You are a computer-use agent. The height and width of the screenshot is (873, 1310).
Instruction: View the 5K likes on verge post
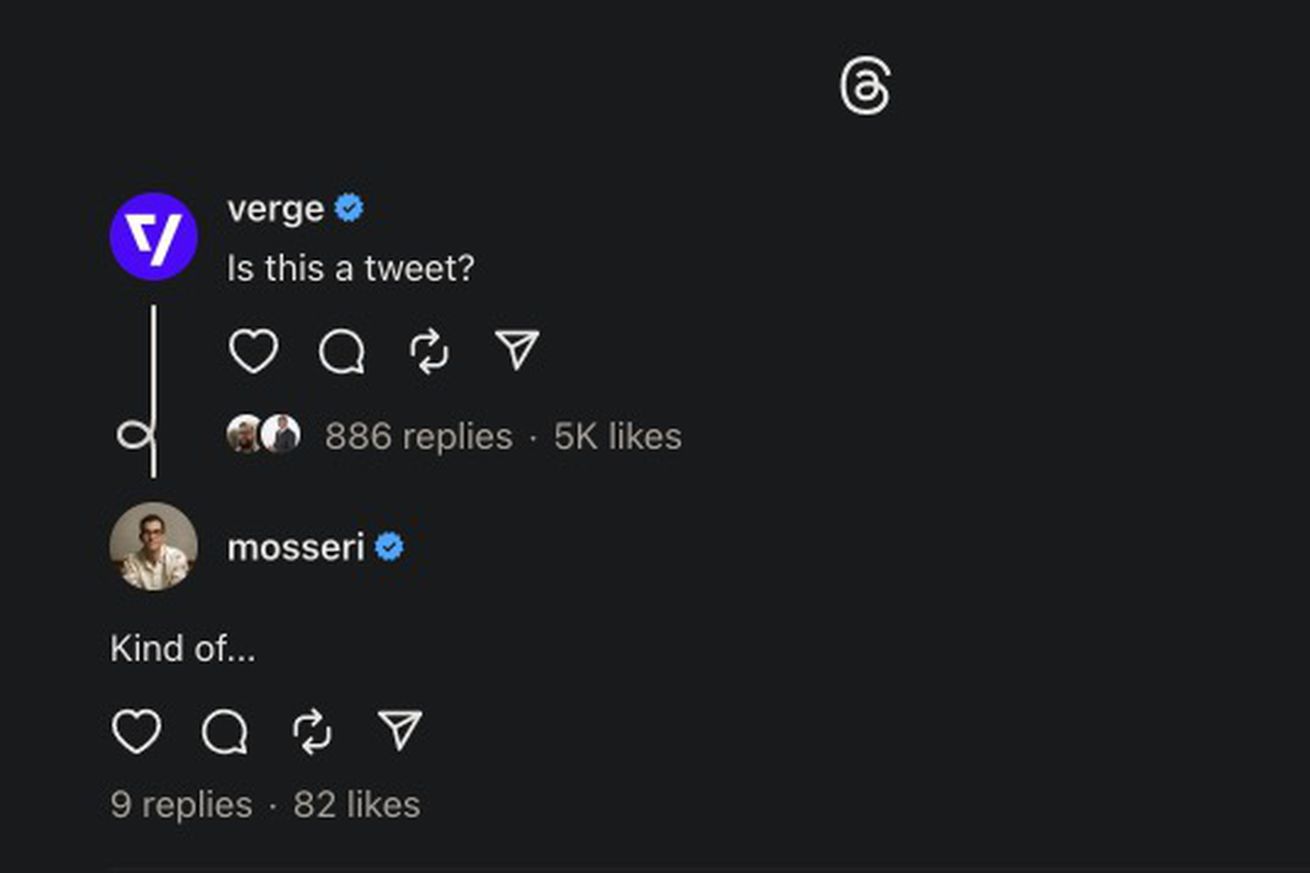(618, 436)
